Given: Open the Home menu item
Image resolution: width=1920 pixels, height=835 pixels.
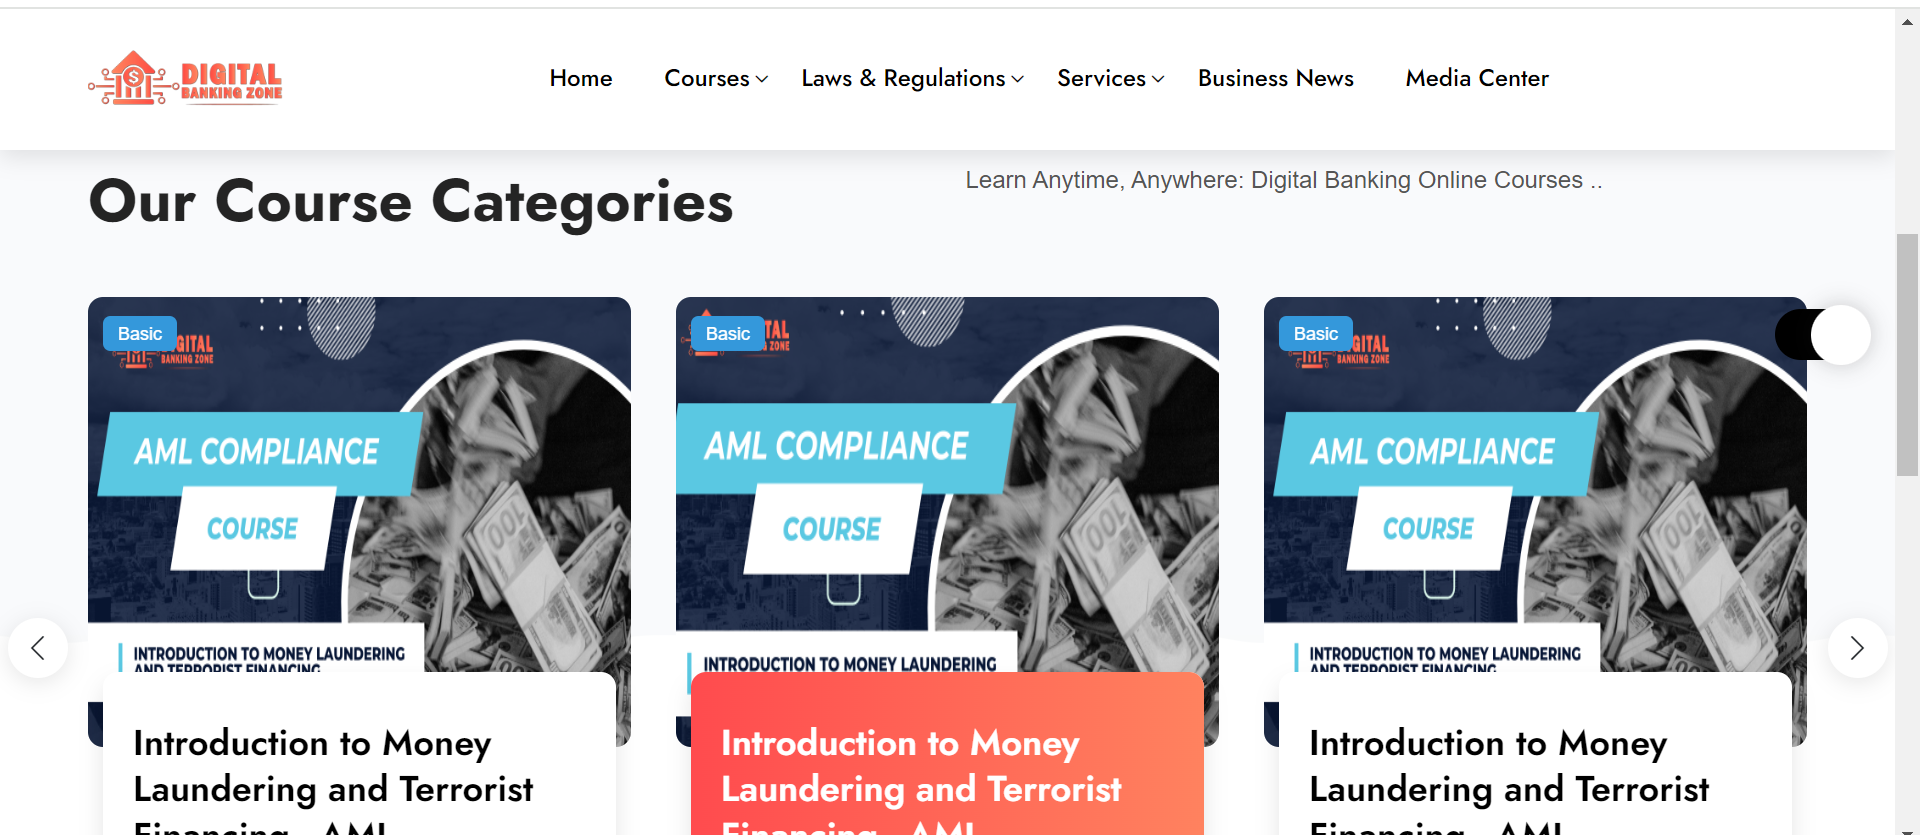Looking at the screenshot, I should (581, 78).
